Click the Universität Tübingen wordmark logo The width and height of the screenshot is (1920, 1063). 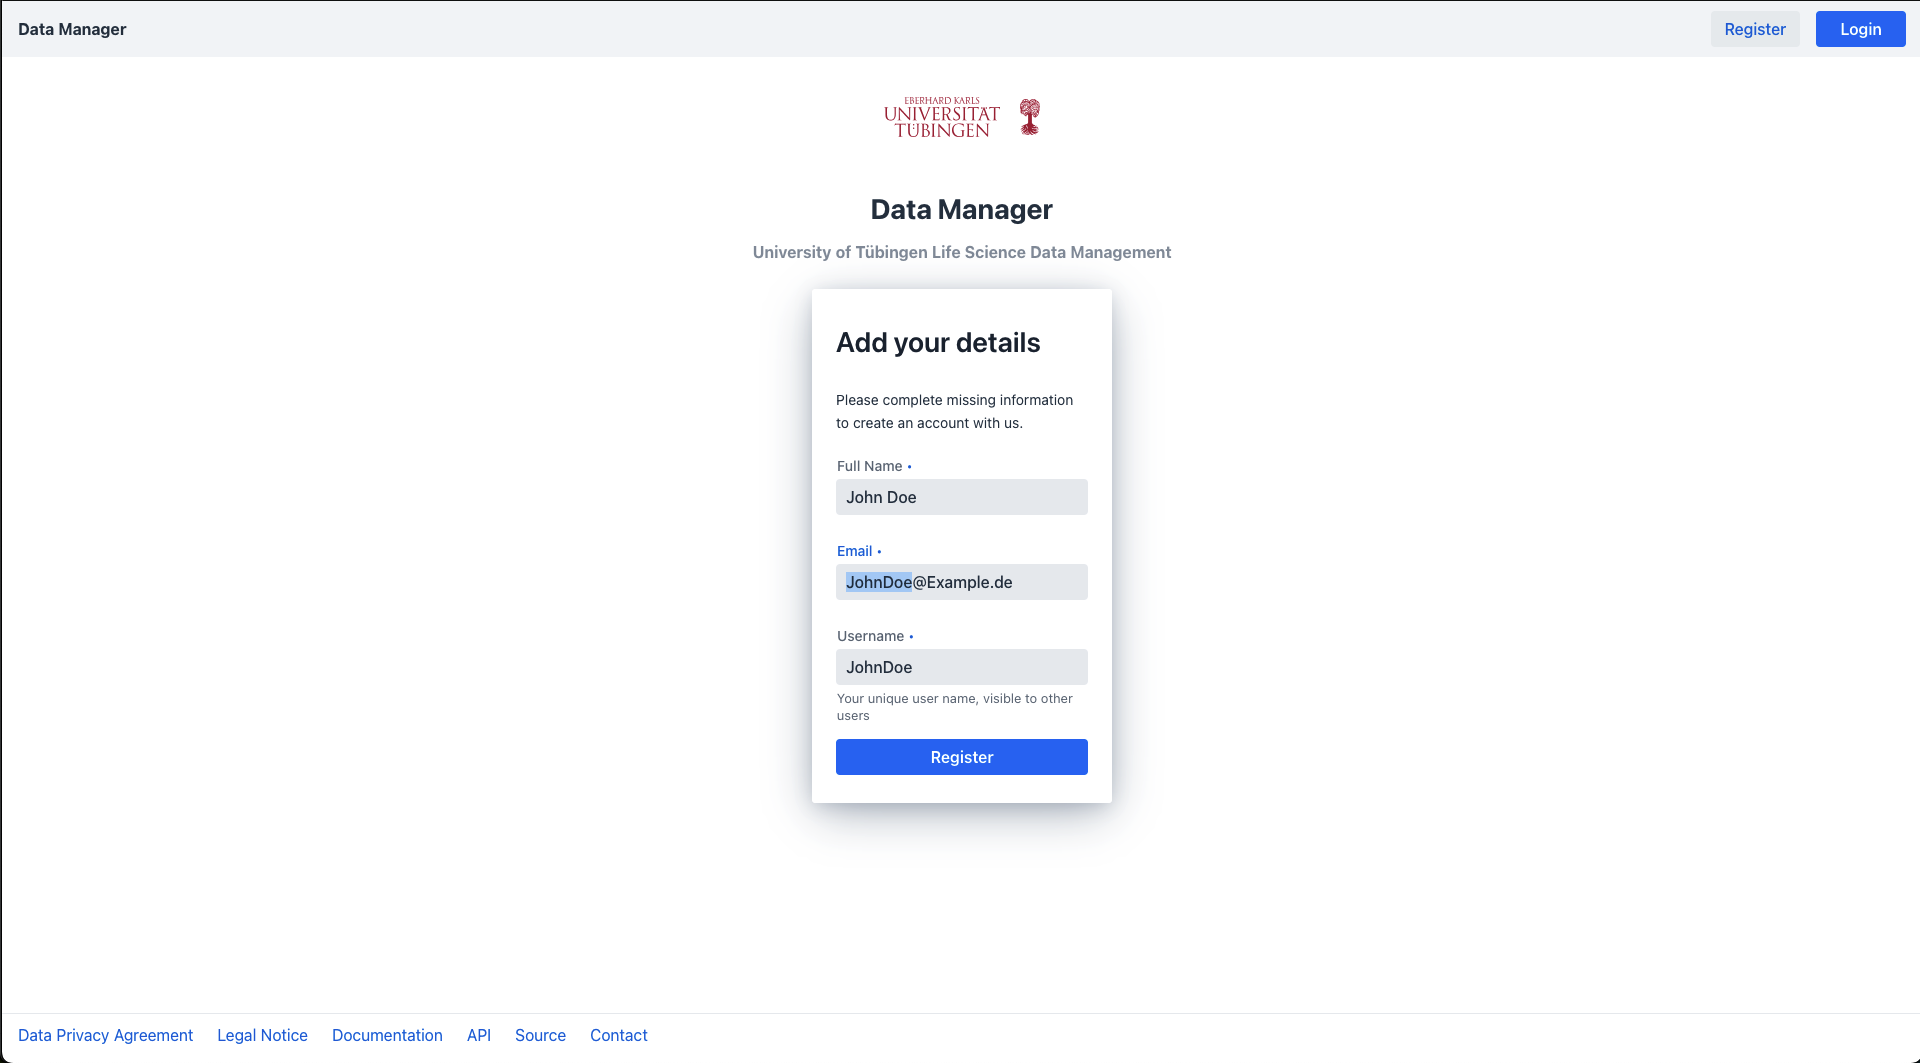tap(941, 118)
